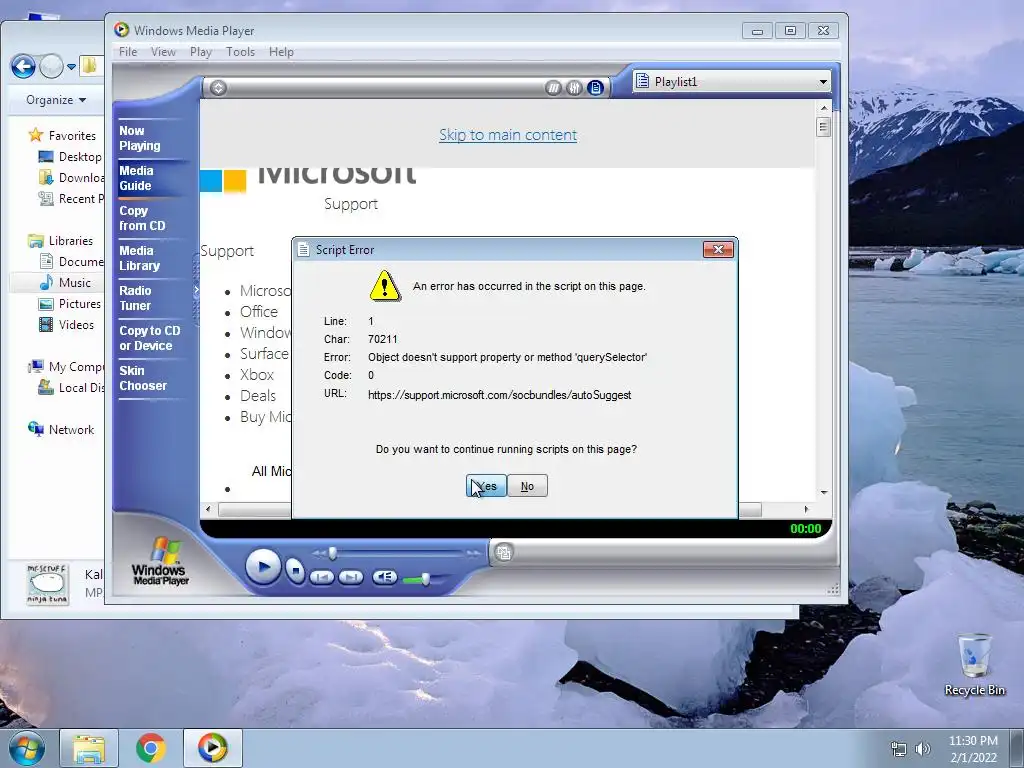The image size is (1024, 768).
Task: Click the system tray volume icon
Action: [x=923, y=749]
